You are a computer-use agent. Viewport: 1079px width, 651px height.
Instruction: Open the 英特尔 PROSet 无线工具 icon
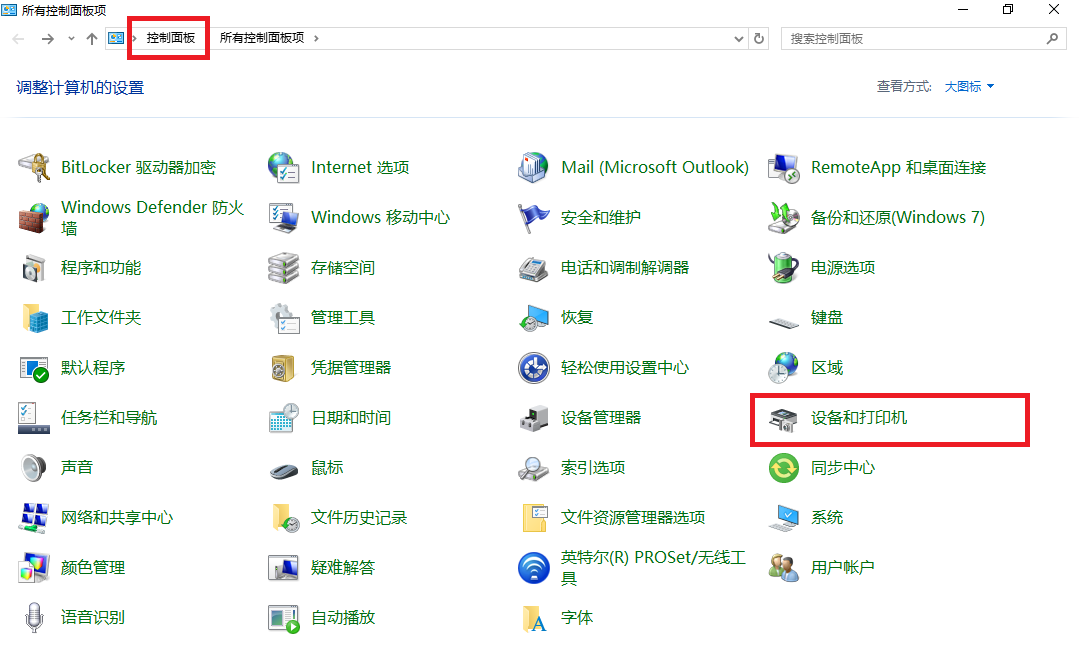coord(534,567)
